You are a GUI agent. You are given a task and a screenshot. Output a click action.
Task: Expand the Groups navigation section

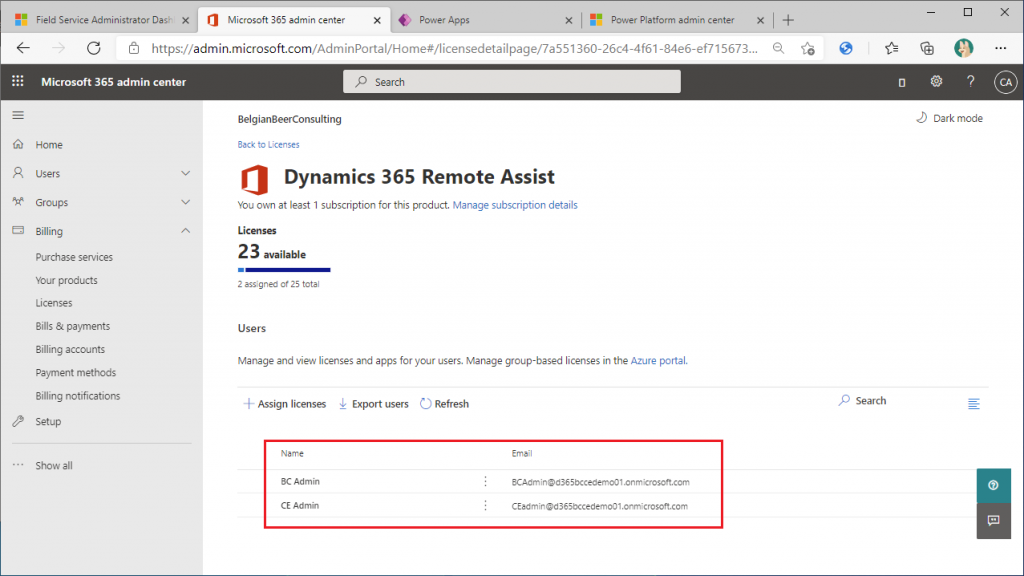click(x=185, y=202)
